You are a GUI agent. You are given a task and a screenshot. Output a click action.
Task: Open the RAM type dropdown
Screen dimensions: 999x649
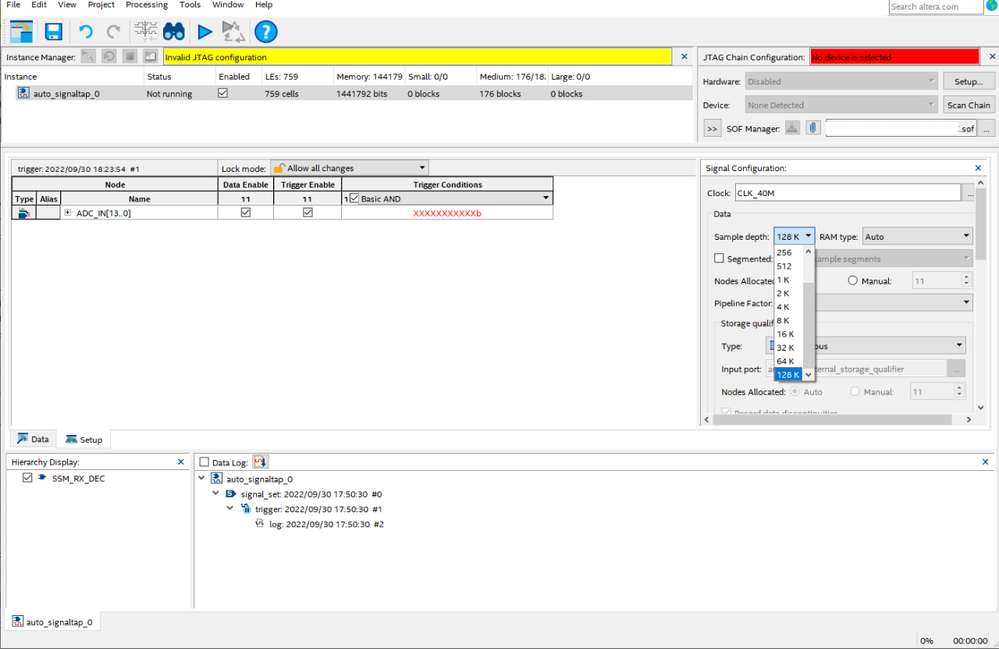pos(917,237)
